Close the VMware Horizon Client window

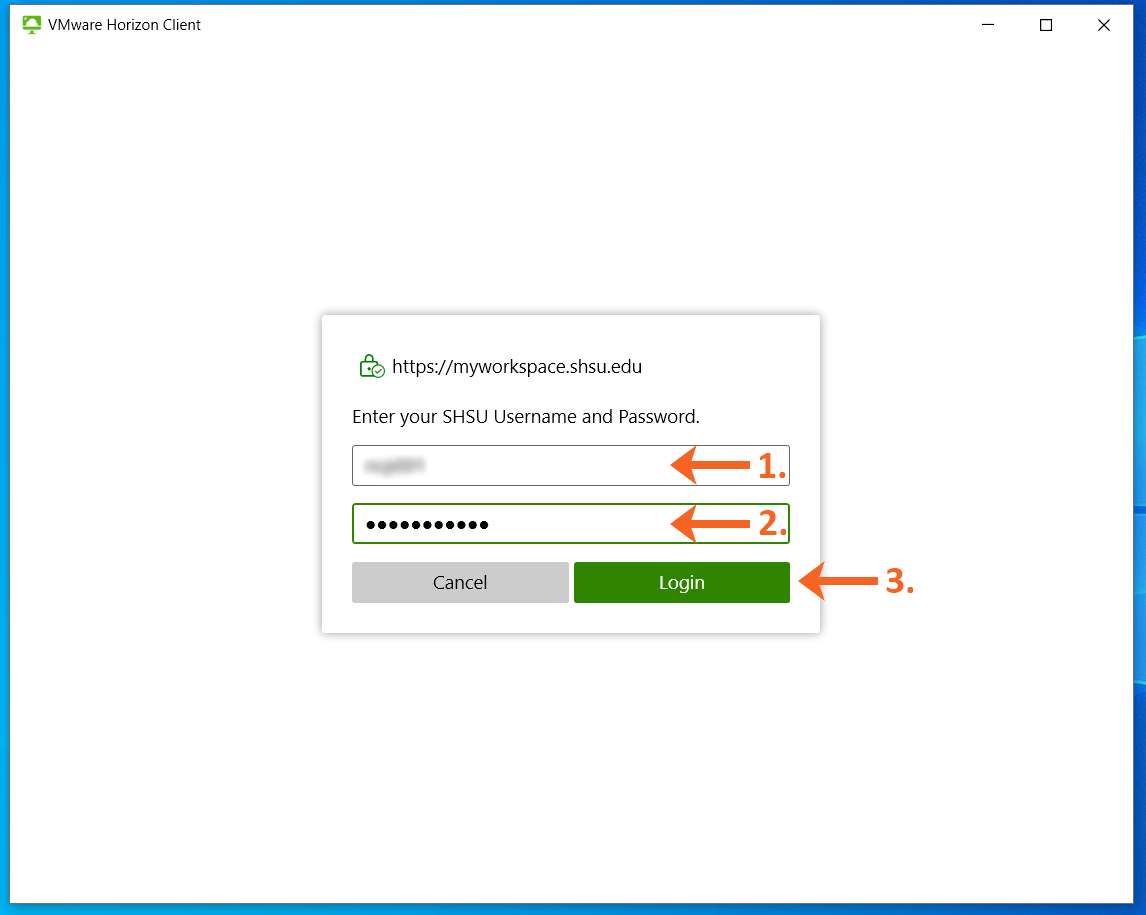tap(1103, 24)
